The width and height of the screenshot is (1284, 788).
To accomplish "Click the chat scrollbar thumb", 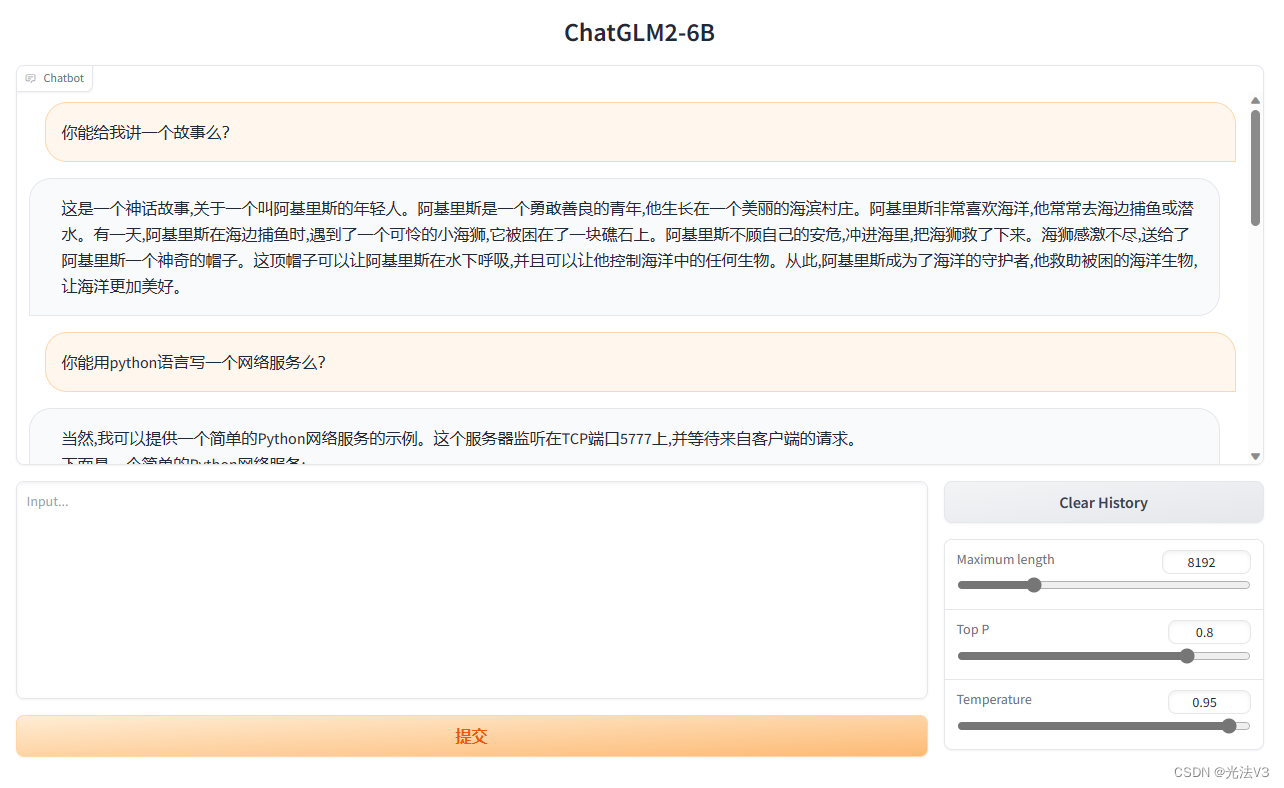I will [x=1255, y=167].
